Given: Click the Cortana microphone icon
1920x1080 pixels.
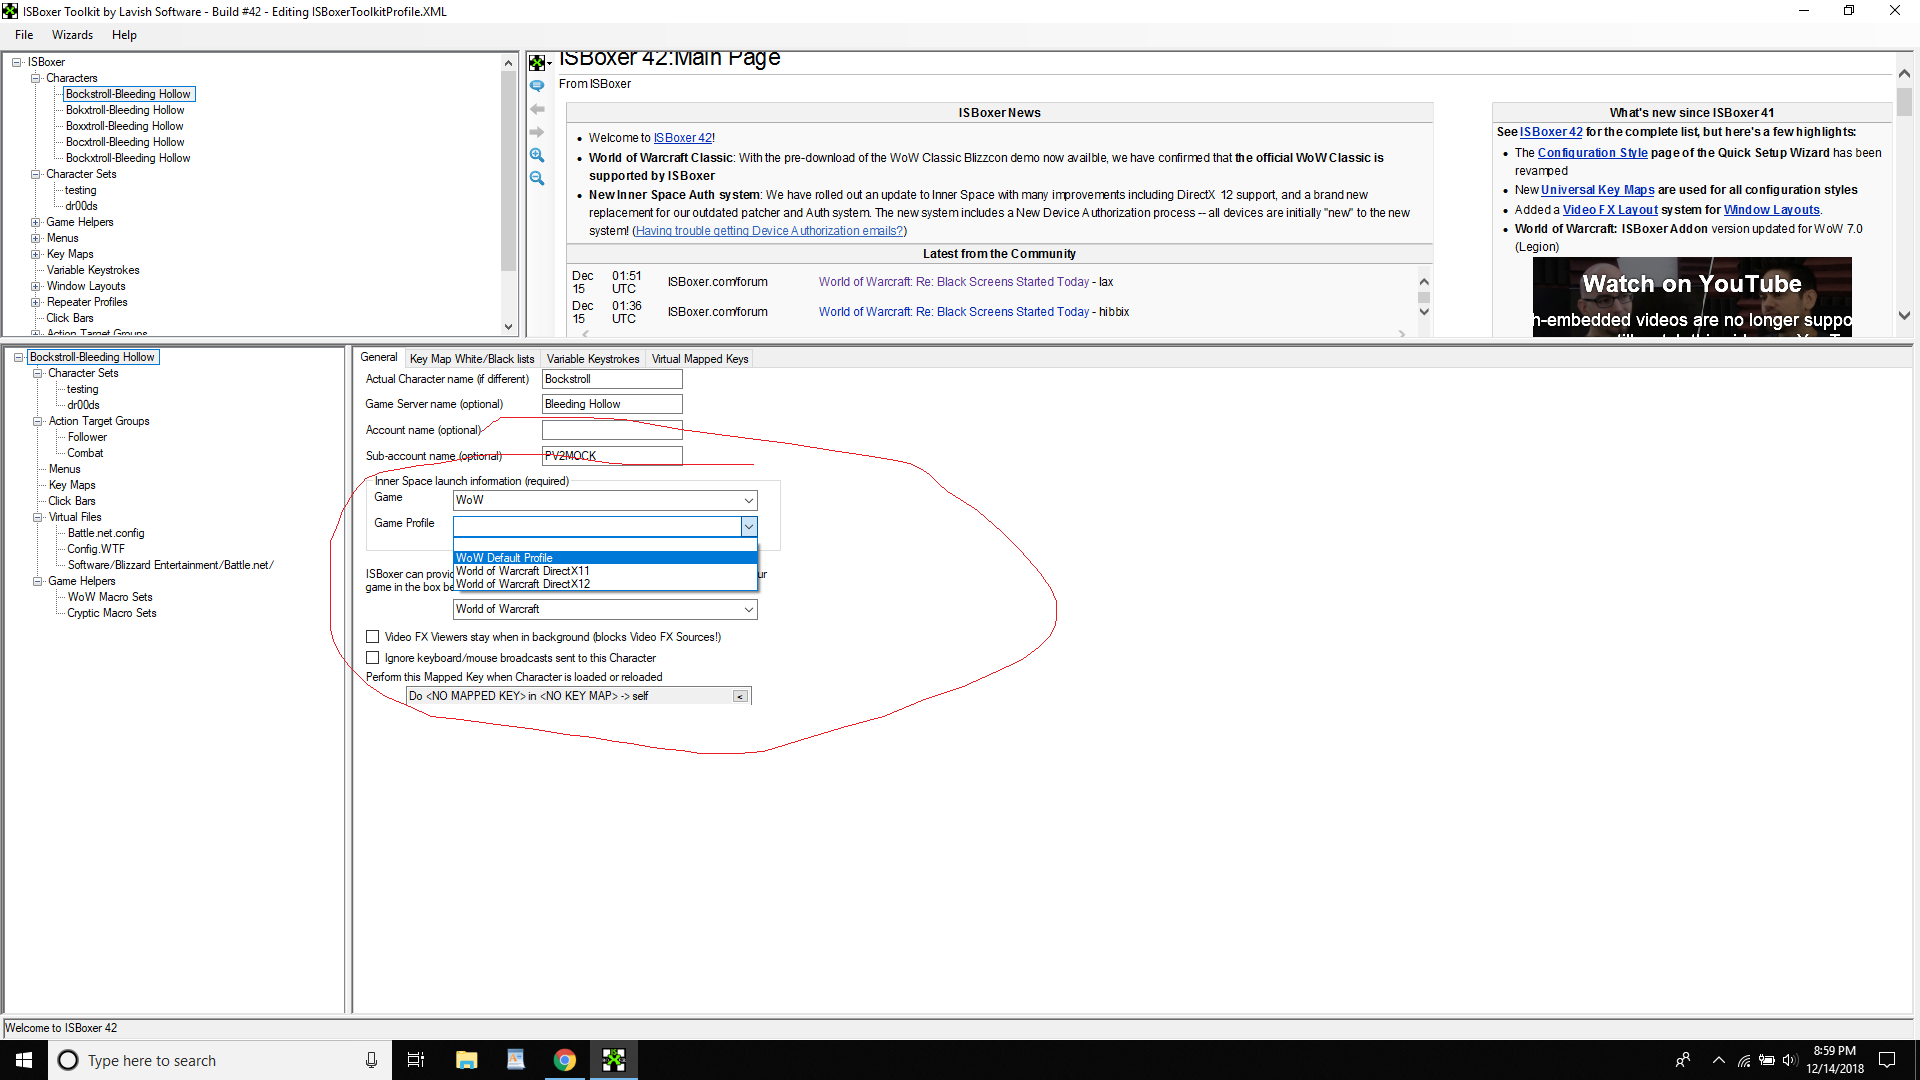Looking at the screenshot, I should (x=371, y=1060).
